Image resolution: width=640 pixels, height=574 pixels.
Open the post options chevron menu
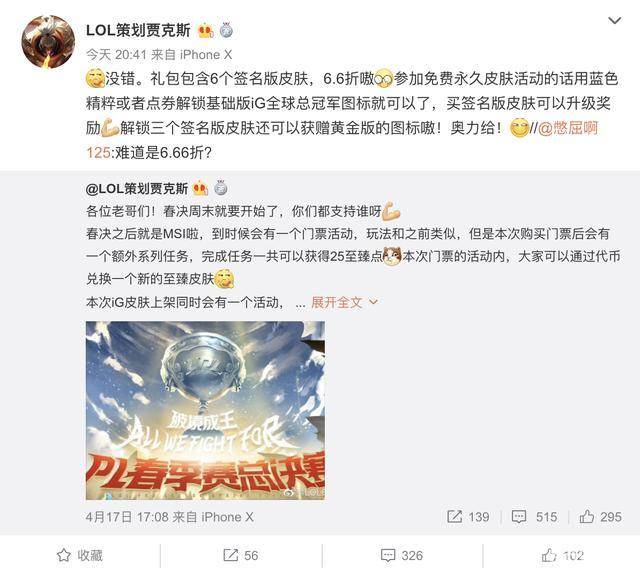[614, 20]
